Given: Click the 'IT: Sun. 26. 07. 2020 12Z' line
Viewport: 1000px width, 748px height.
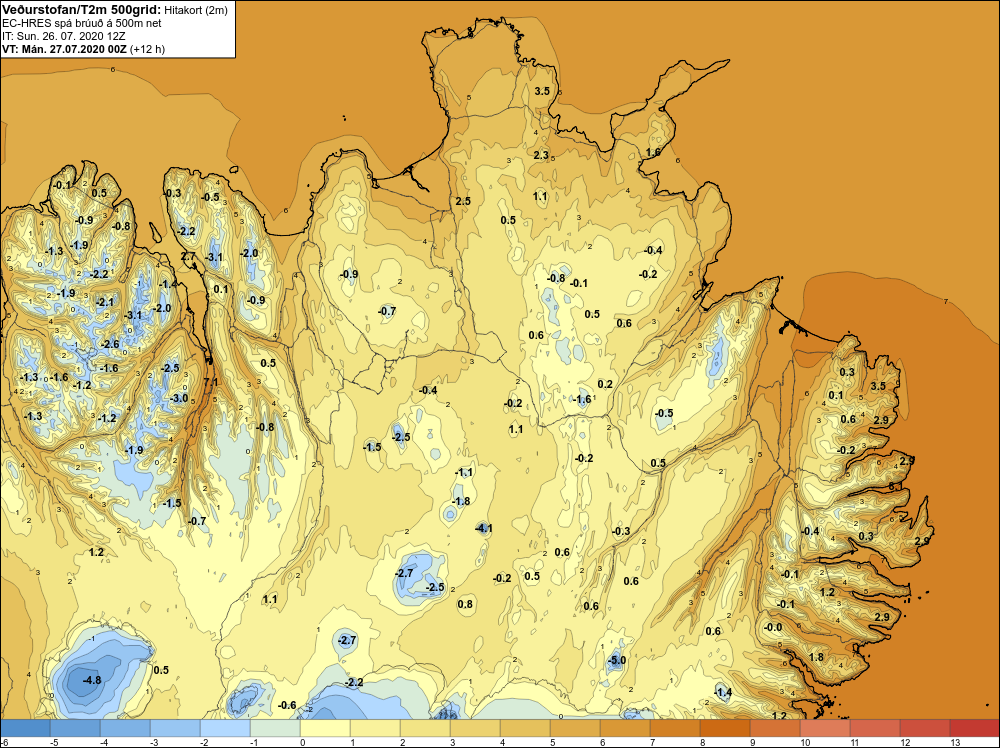Looking at the screenshot, I should [x=62, y=36].
